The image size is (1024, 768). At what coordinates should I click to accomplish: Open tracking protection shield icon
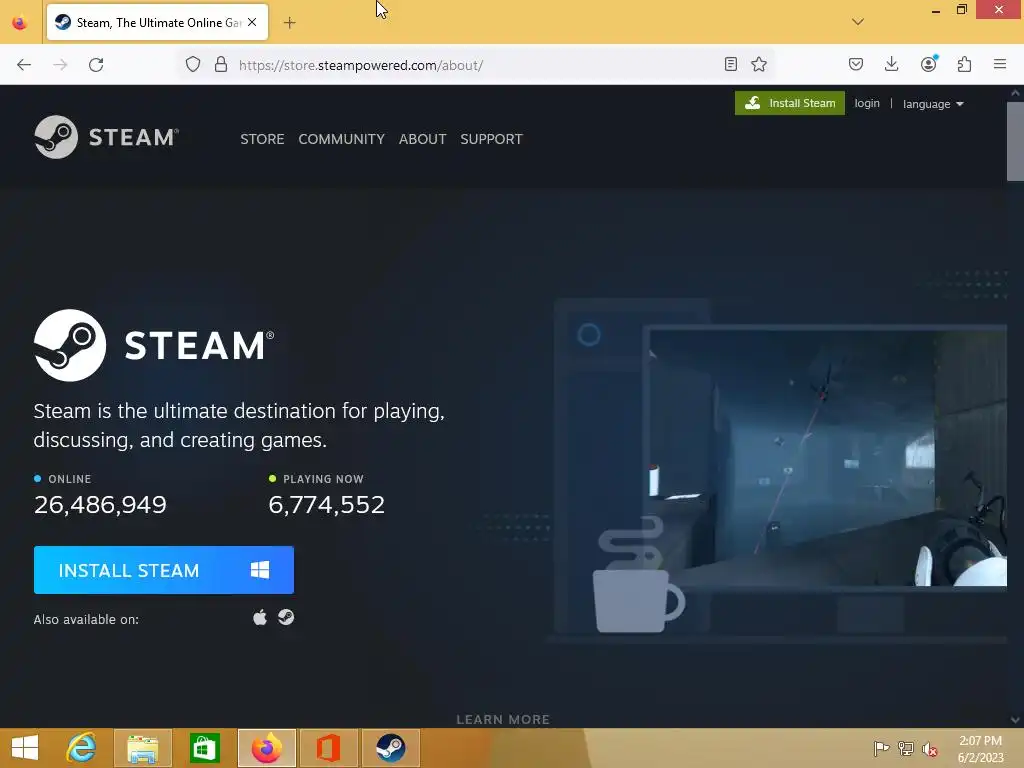point(193,65)
